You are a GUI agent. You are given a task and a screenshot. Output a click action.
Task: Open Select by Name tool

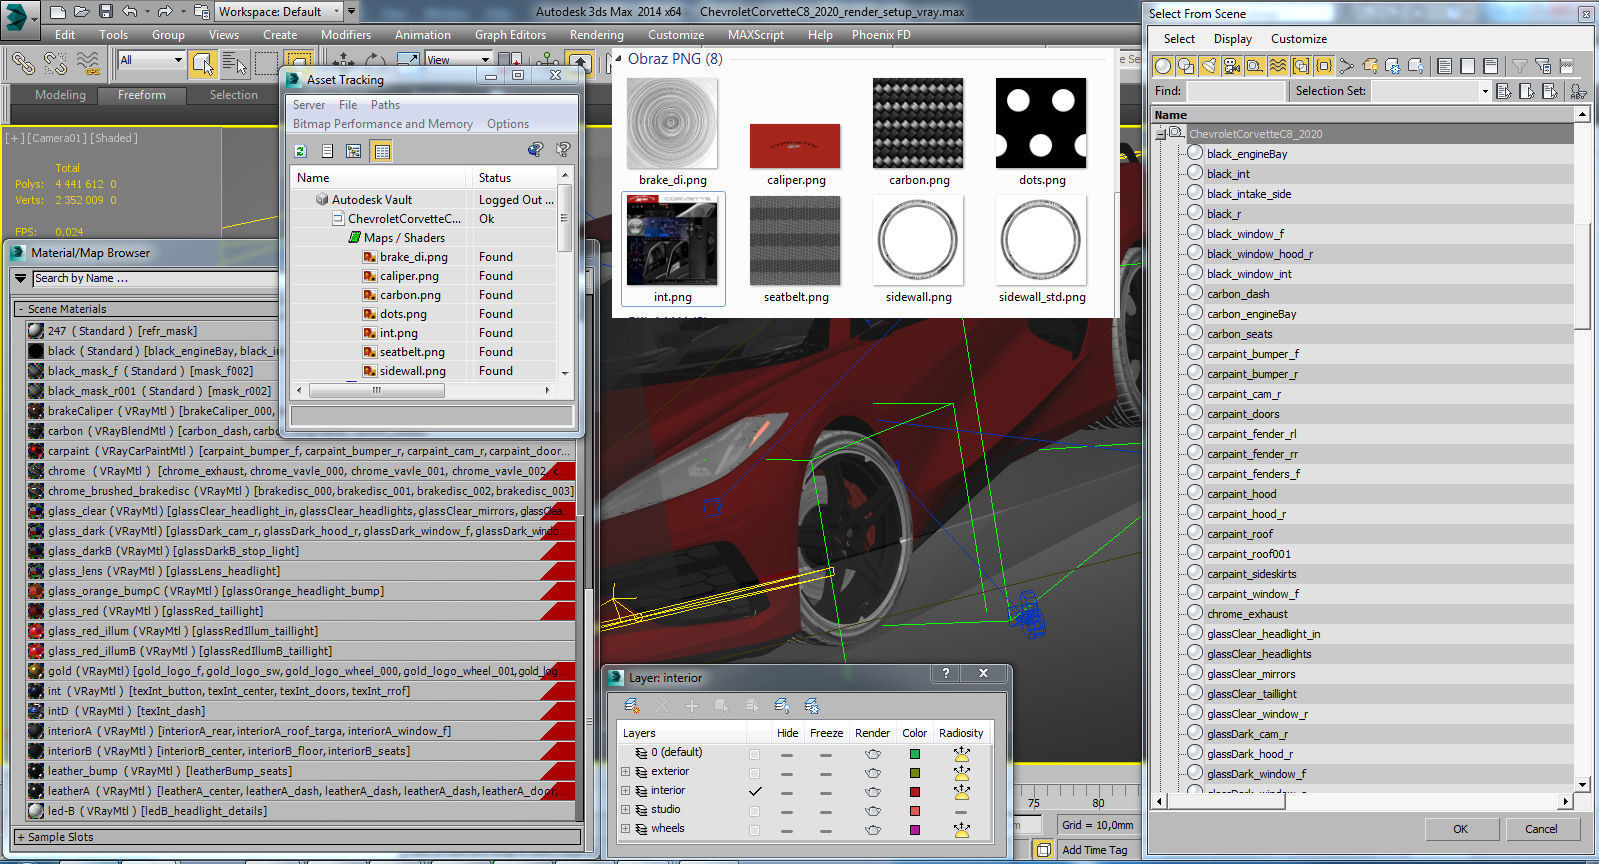tap(234, 63)
